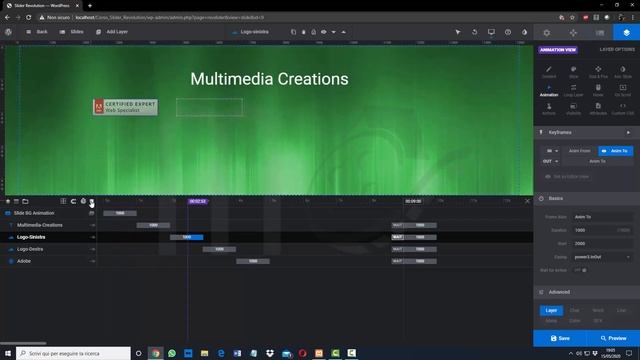Image resolution: width=640 pixels, height=360 pixels.
Task: Expand the Keyframes section arrow
Action: pyautogui.click(x=628, y=132)
